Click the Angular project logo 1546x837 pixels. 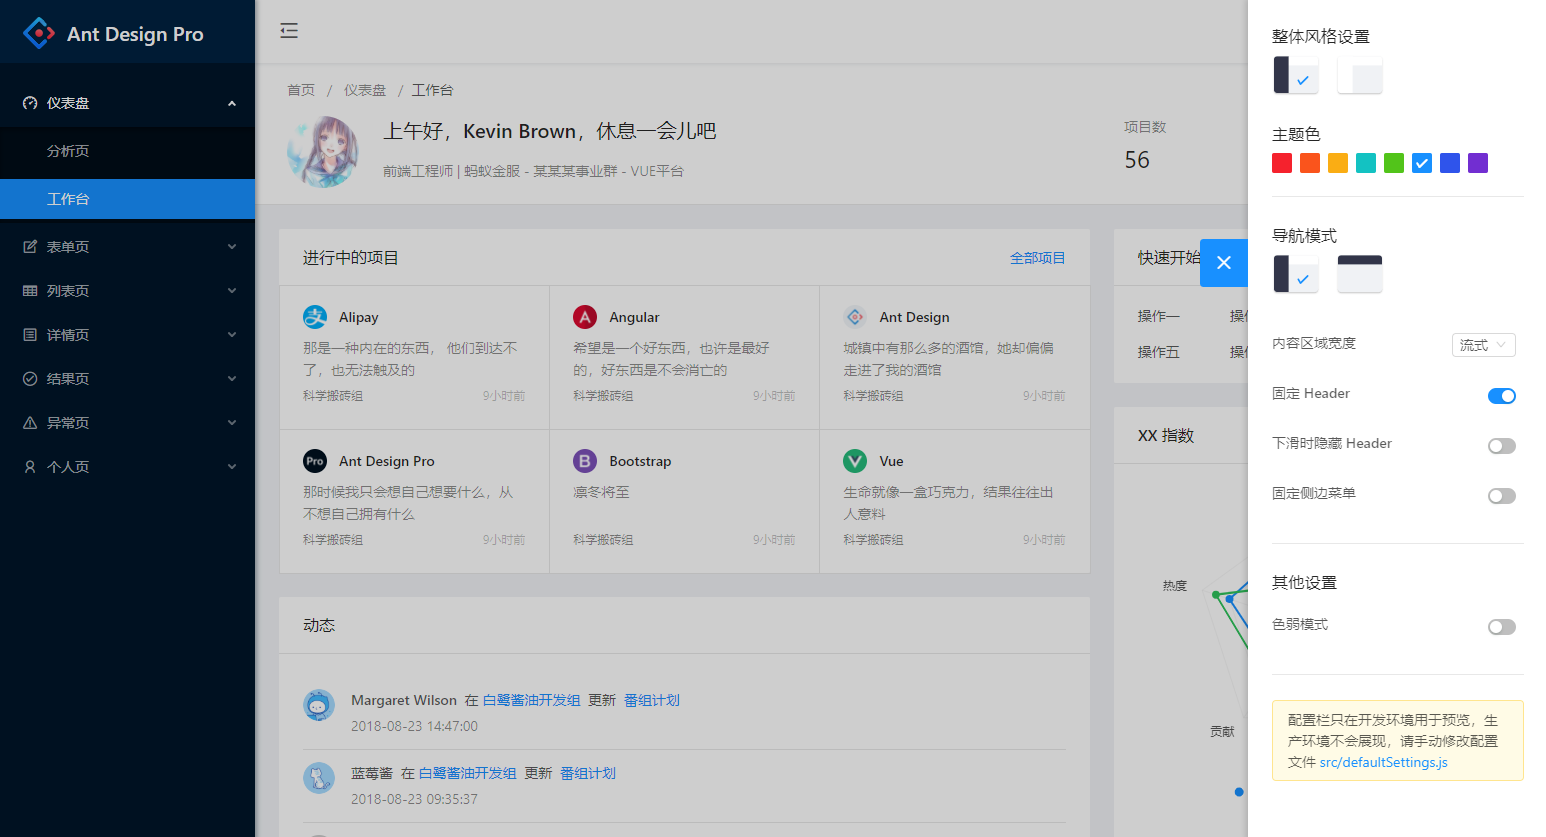tap(585, 317)
